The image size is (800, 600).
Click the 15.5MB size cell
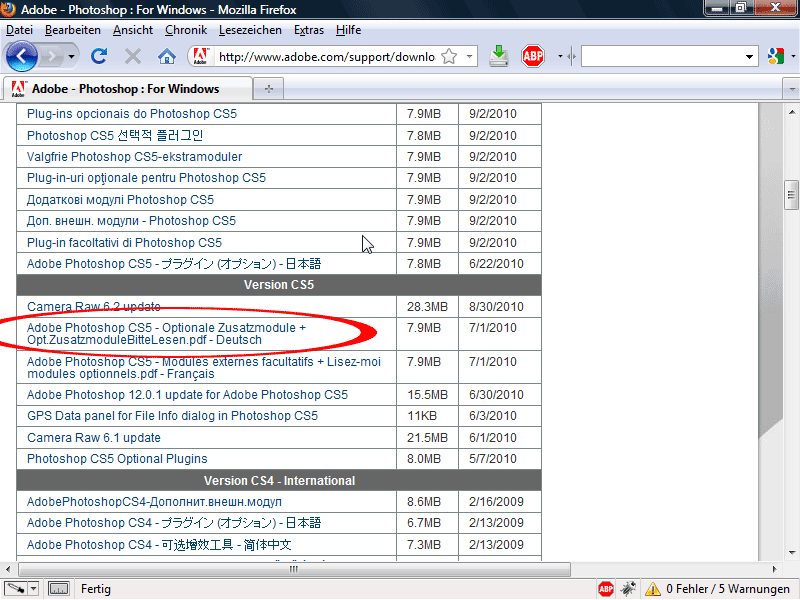point(427,395)
